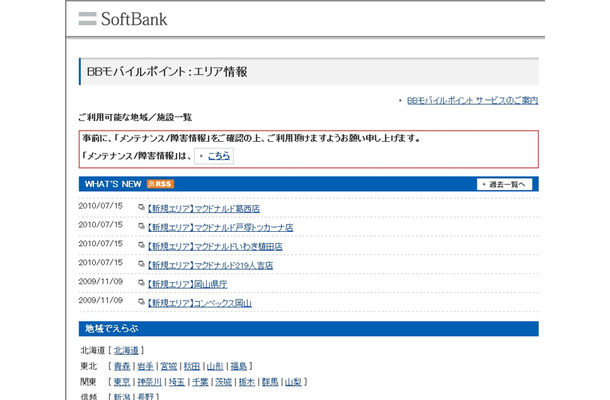Open 【新規エリア】マクドナルドいわき植田店 link

[215, 246]
